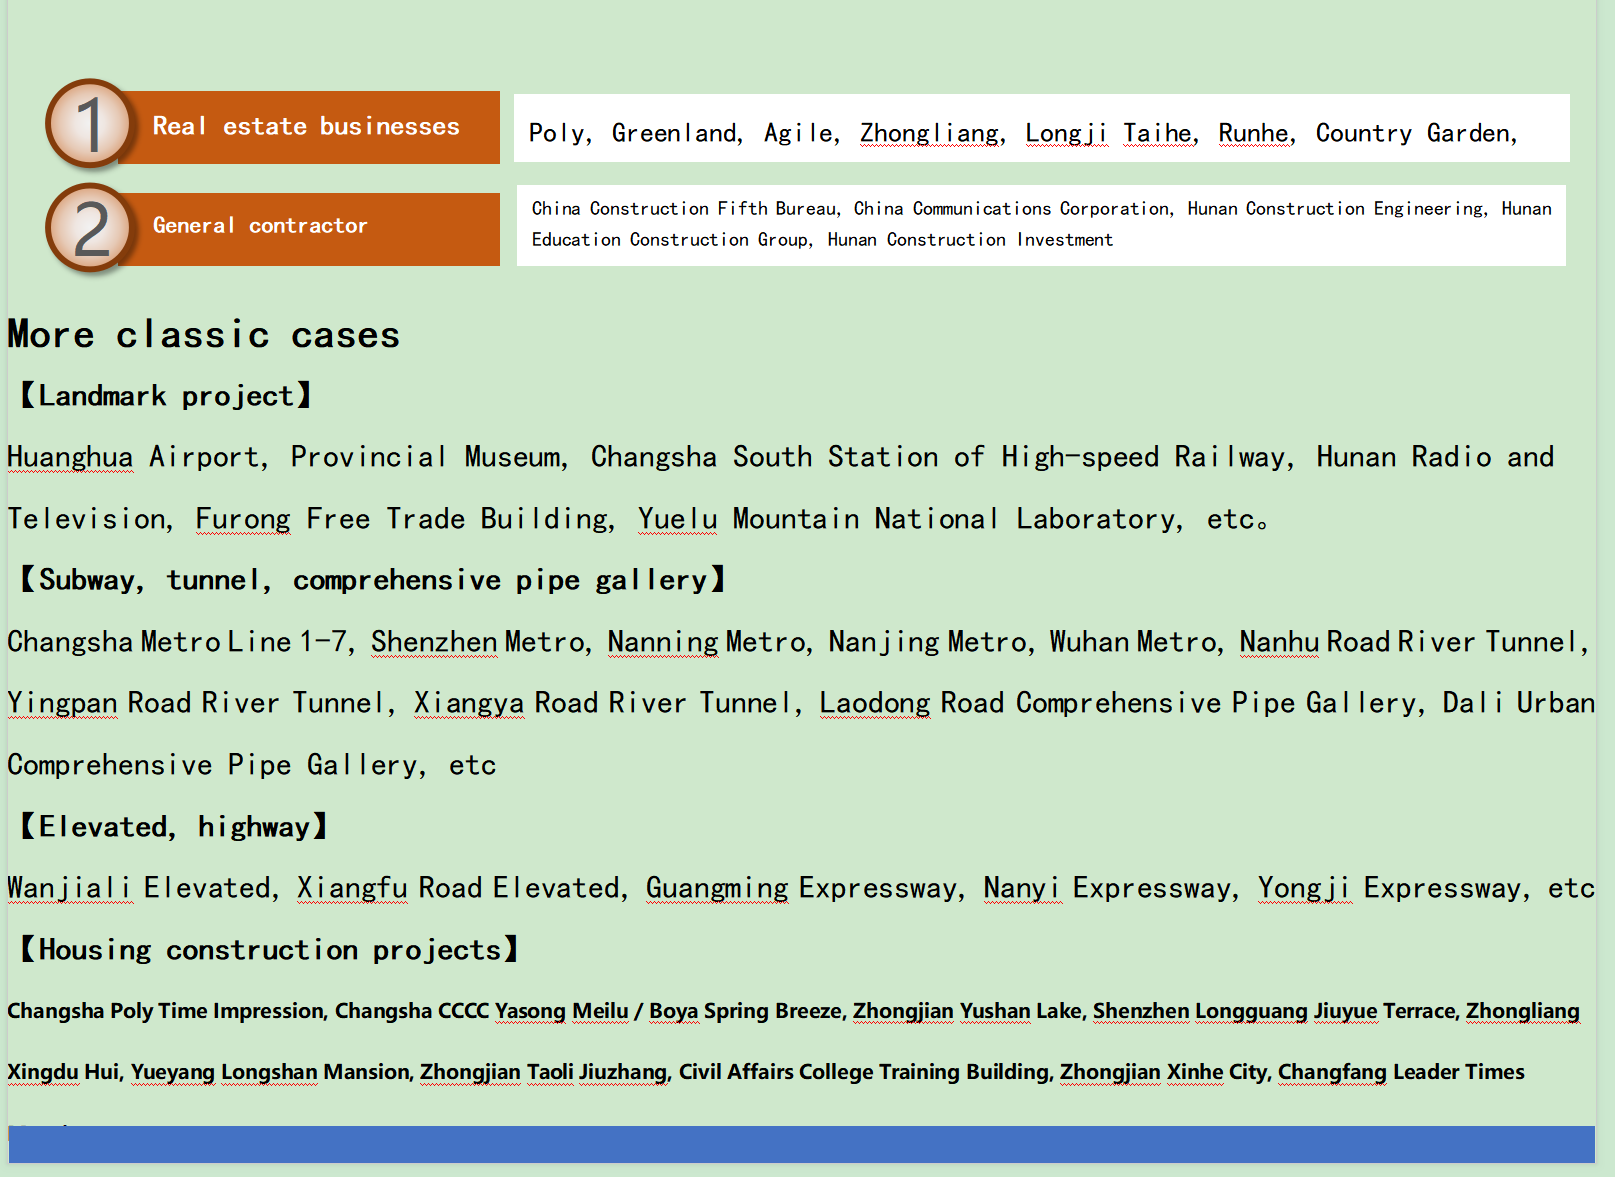Click the underlined word Yuelu
Image resolution: width=1615 pixels, height=1177 pixels.
677,519
